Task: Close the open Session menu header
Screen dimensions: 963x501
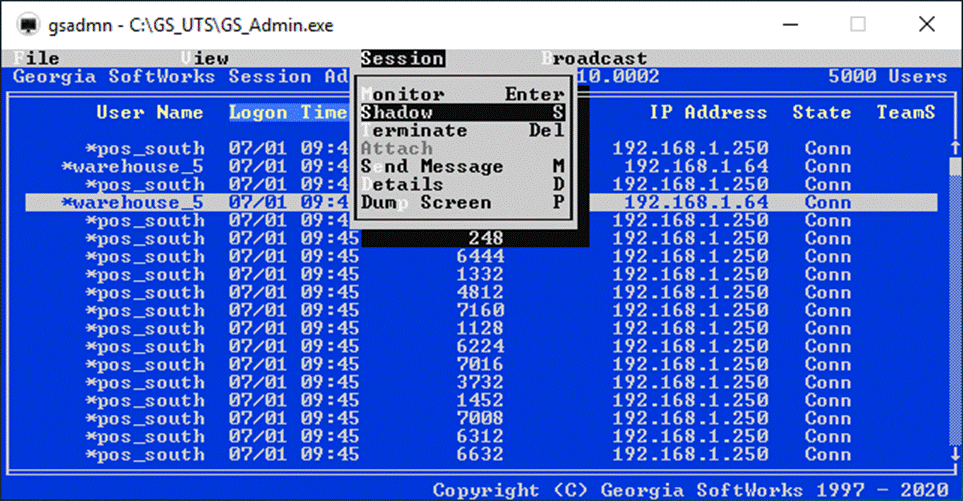Action: point(403,58)
